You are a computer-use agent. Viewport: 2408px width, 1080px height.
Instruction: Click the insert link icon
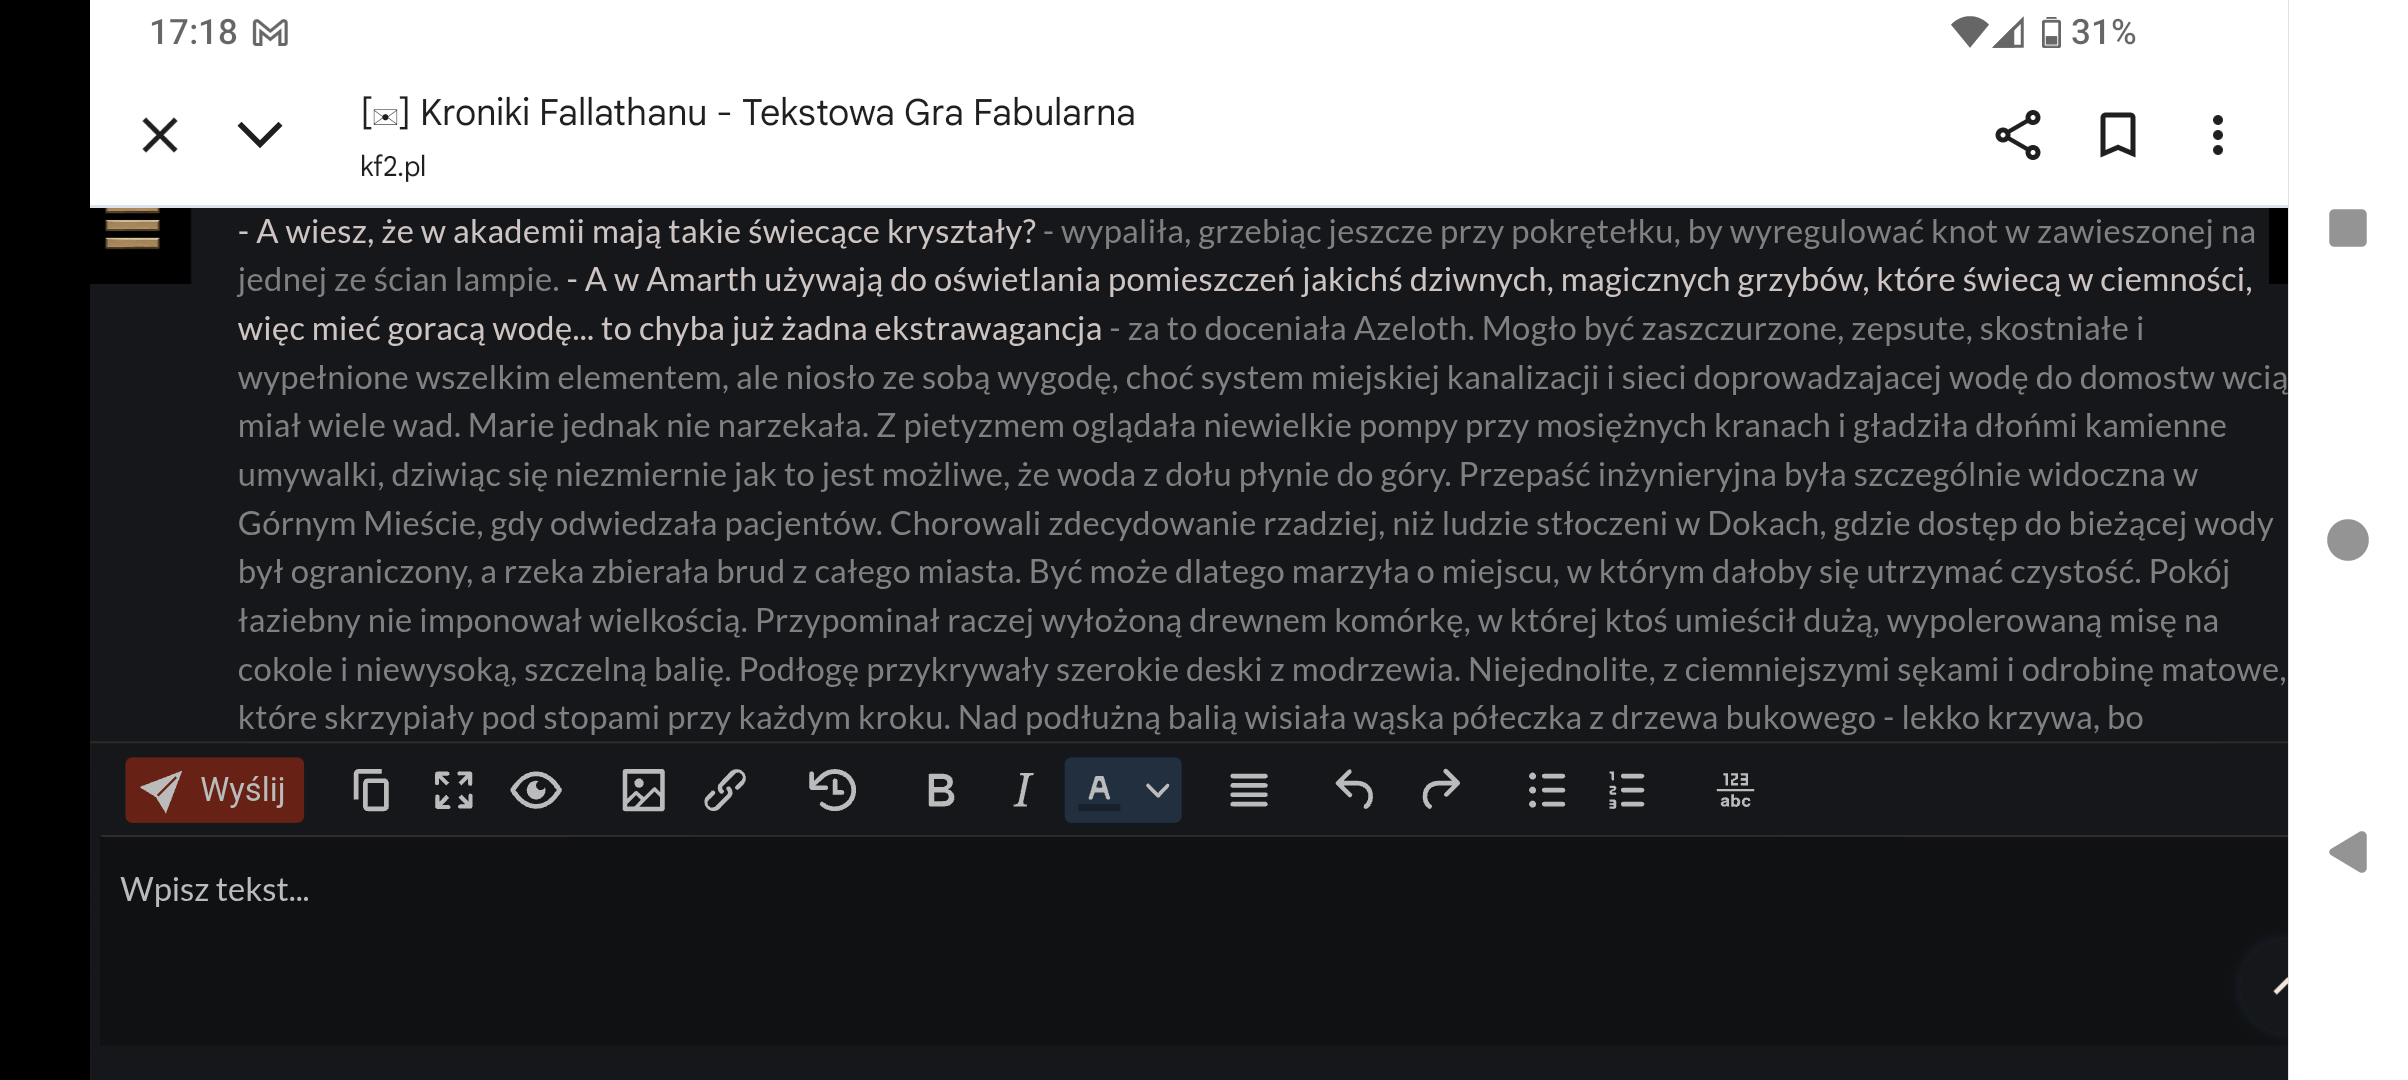click(x=725, y=790)
